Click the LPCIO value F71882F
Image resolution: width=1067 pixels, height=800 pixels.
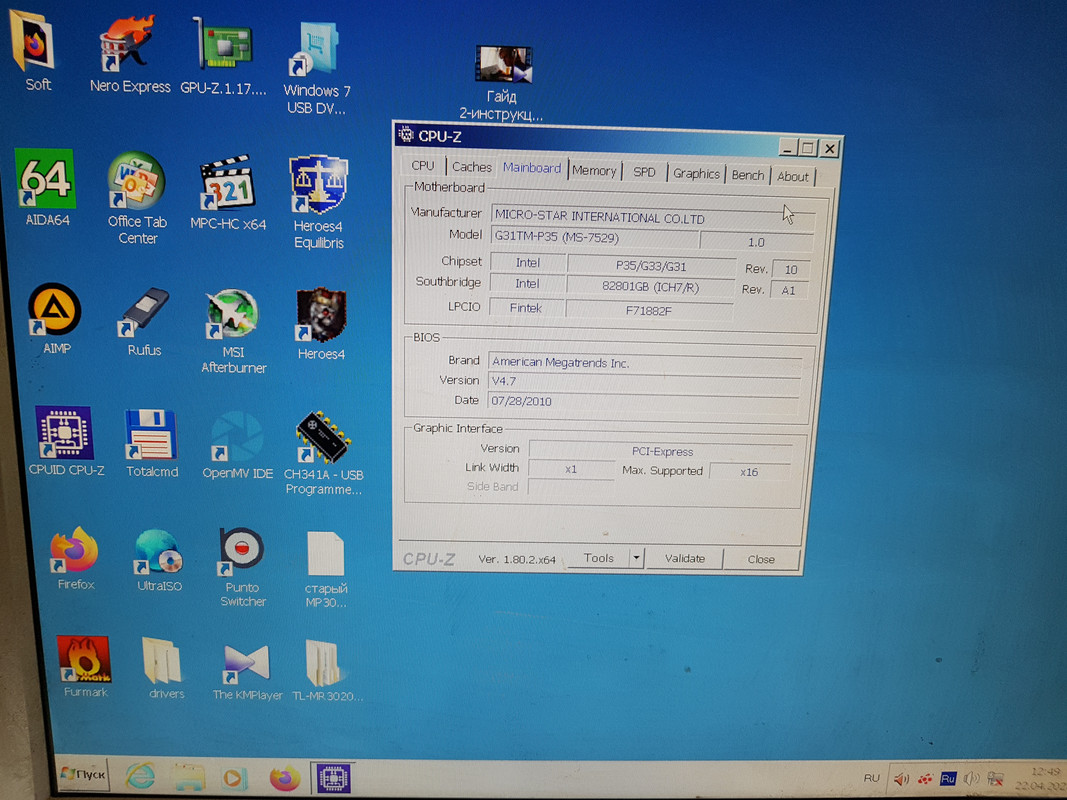pos(649,310)
